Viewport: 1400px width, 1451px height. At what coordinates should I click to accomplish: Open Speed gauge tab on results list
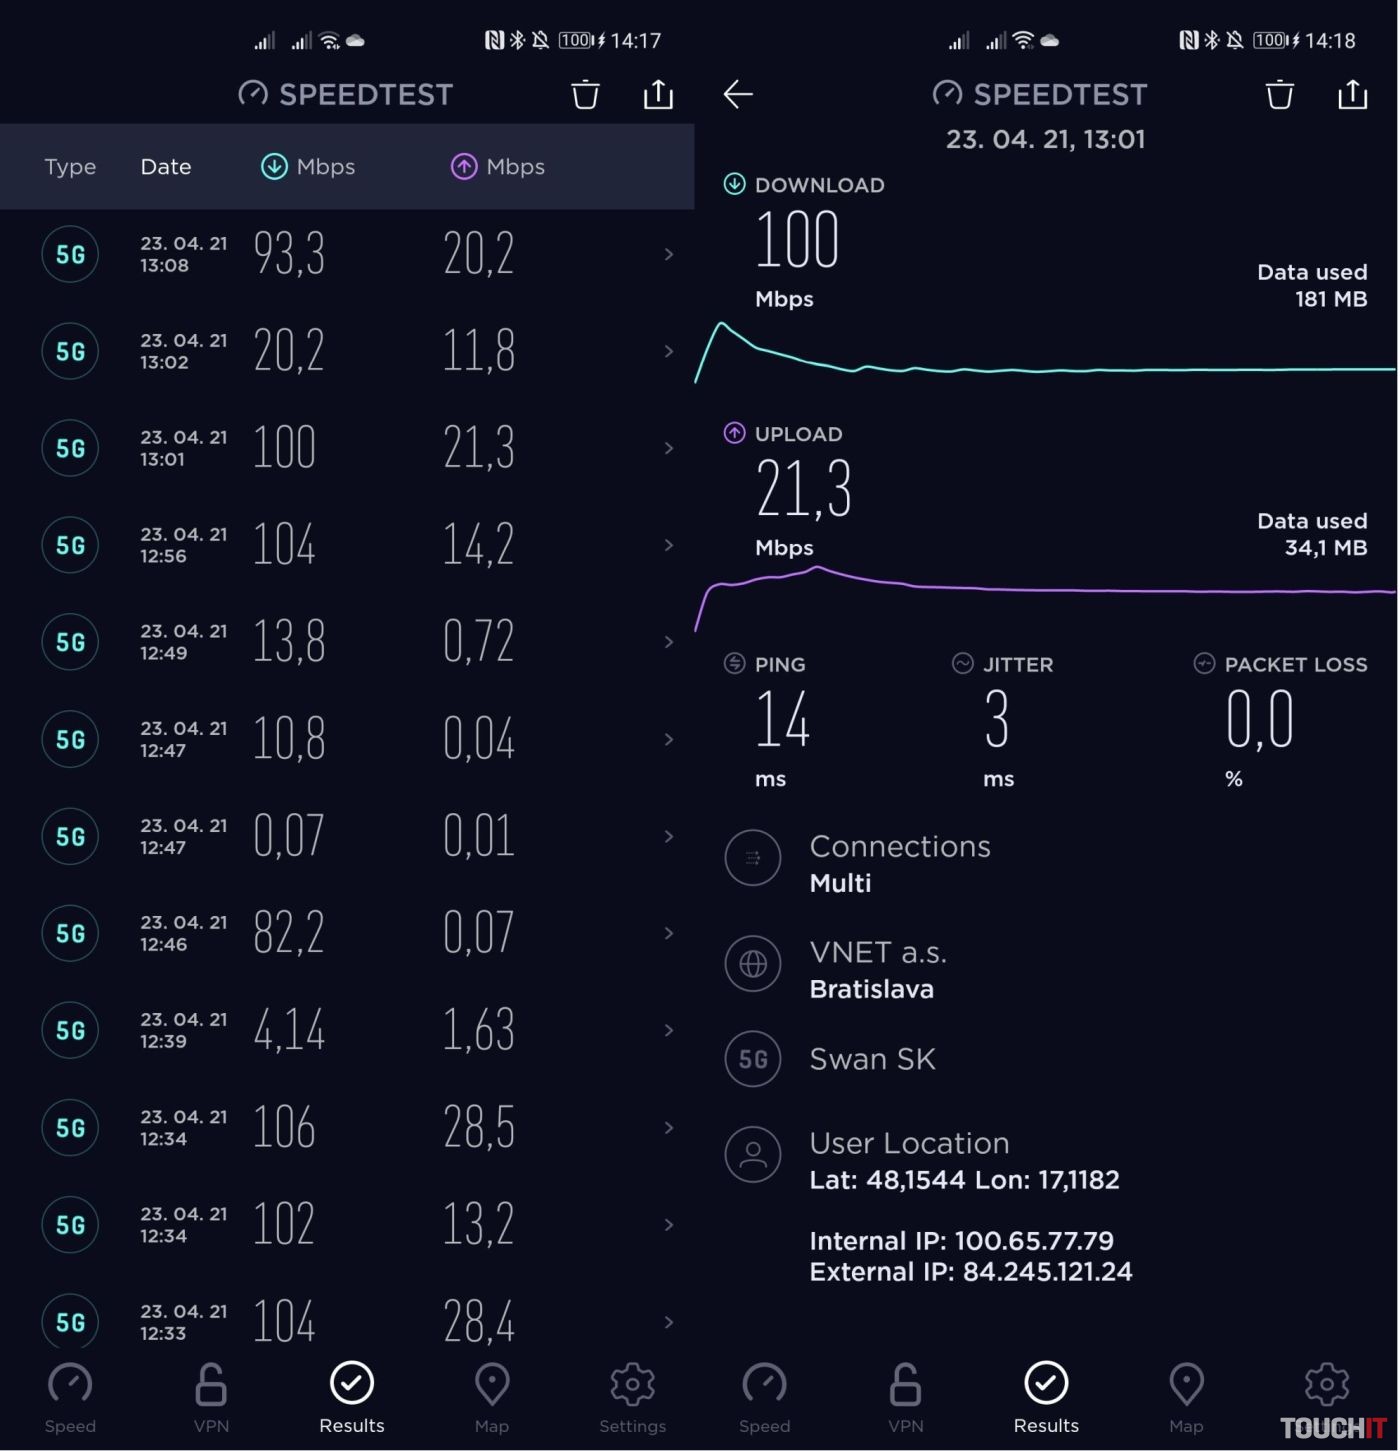coord(70,1397)
